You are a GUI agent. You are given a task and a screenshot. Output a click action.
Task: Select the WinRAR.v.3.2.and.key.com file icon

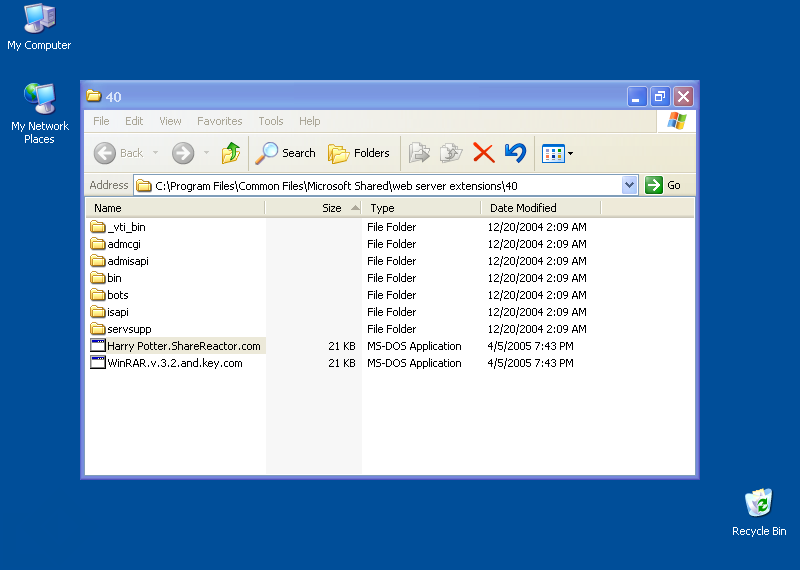(97, 363)
